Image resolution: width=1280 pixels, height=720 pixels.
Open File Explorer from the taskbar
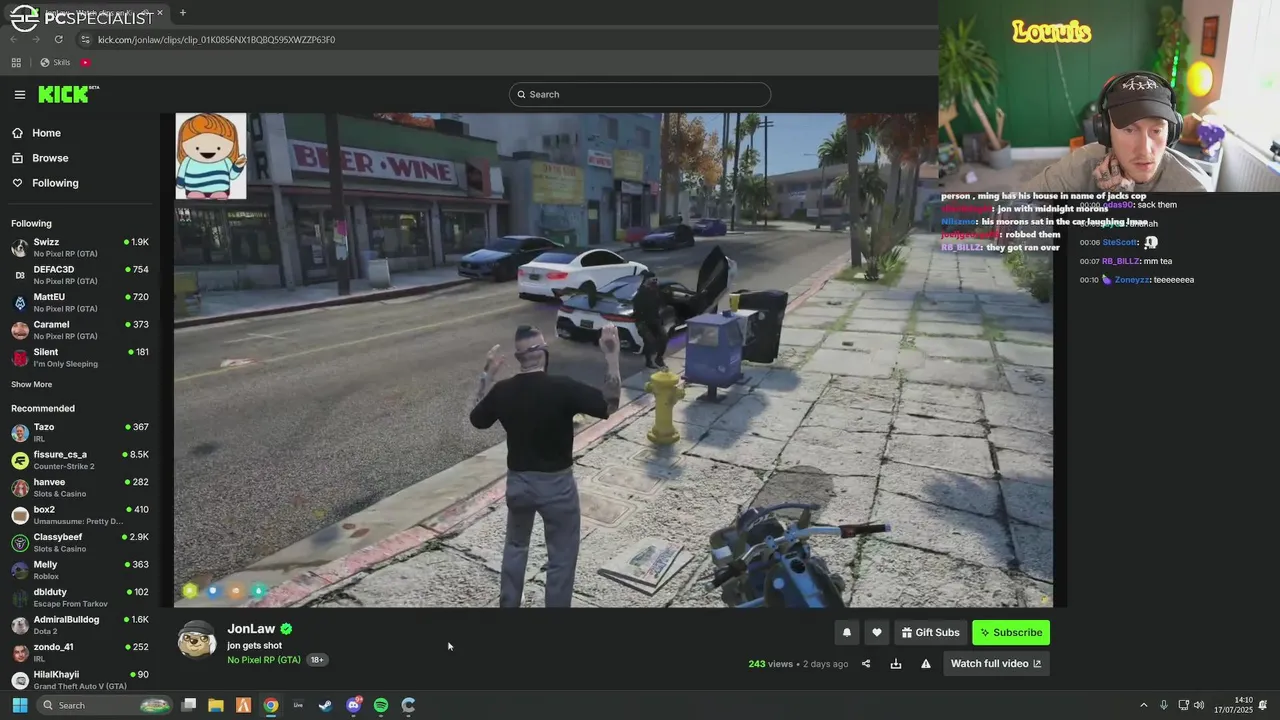tap(216, 705)
